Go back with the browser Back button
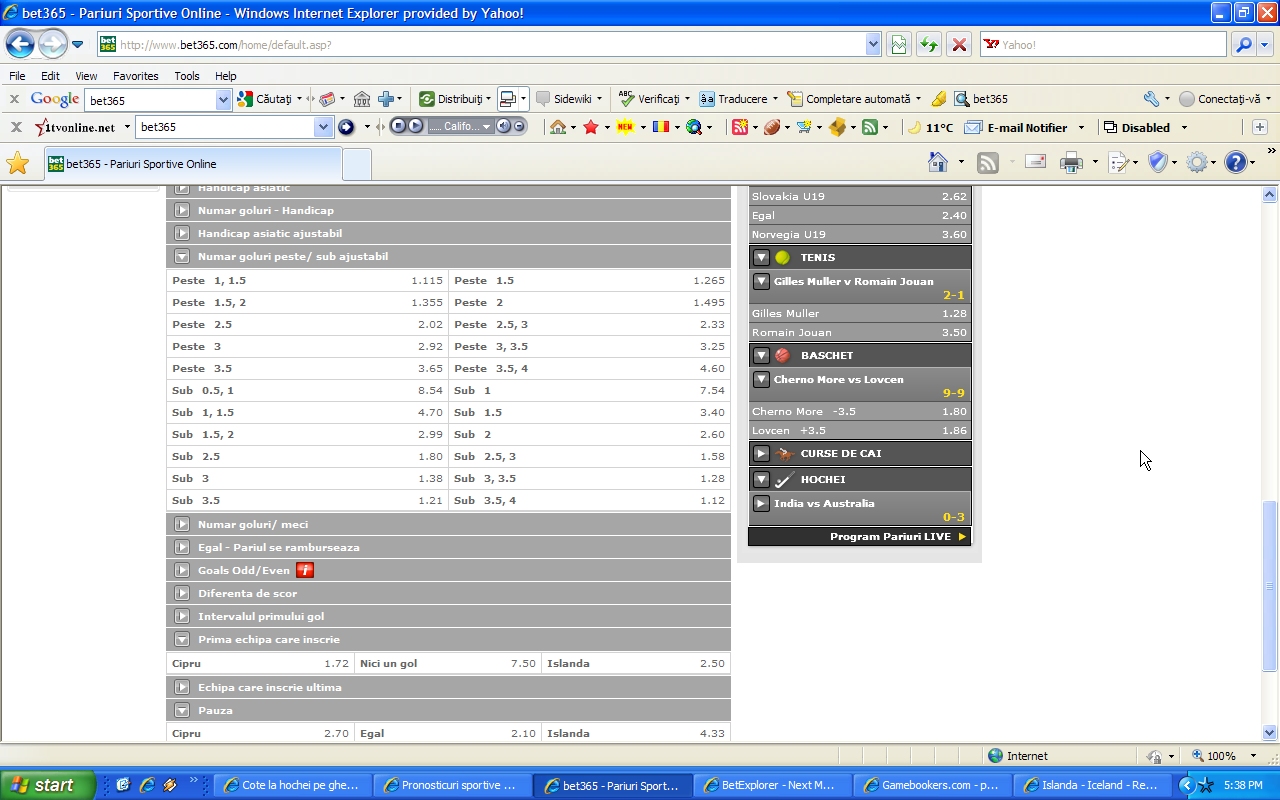This screenshot has width=1280, height=800. coord(20,44)
